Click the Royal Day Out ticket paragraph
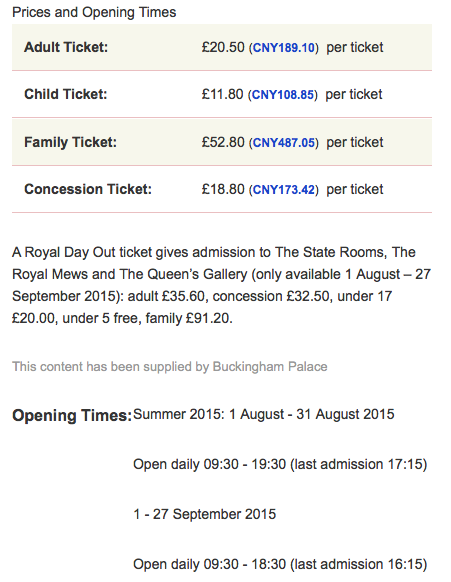 (x=221, y=285)
